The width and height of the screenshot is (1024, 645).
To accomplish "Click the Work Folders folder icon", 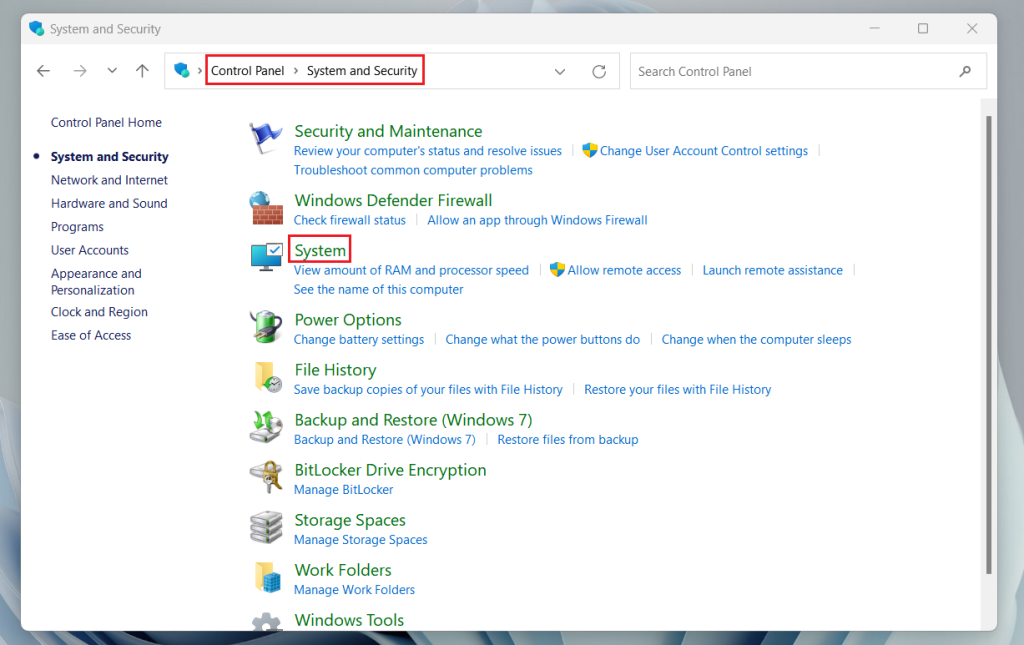I will pos(265,574).
